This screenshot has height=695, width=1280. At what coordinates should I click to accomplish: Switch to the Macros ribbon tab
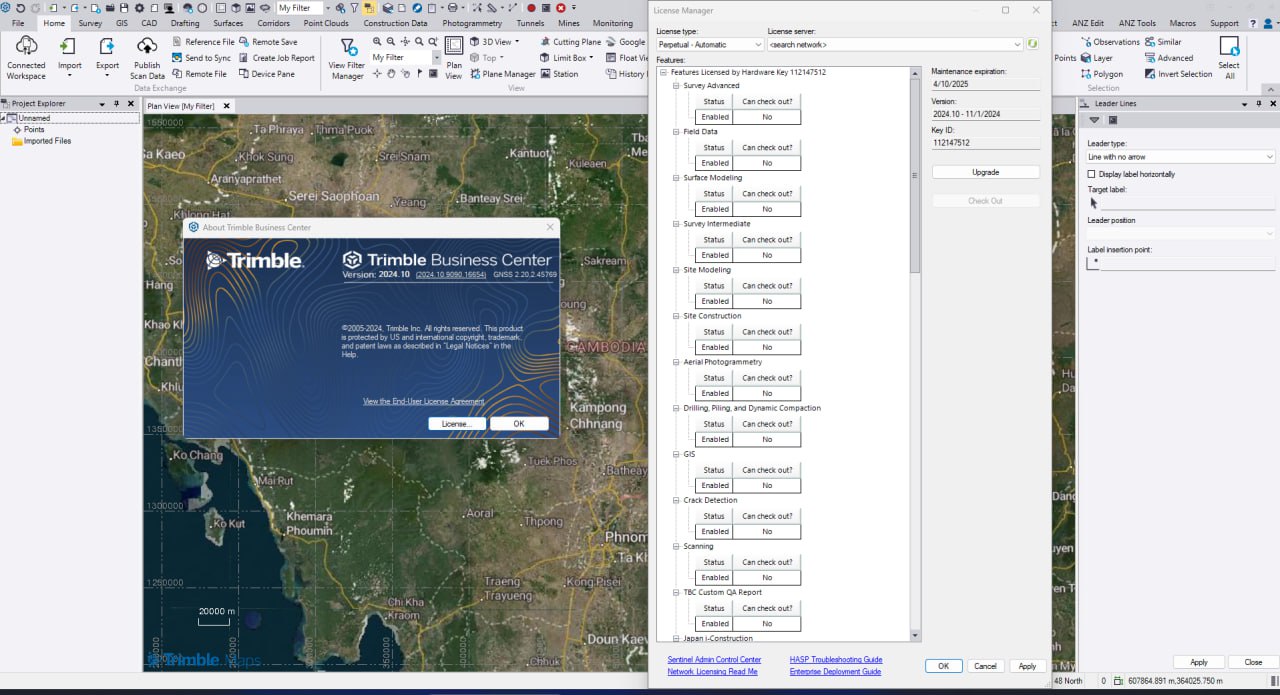click(x=1183, y=23)
